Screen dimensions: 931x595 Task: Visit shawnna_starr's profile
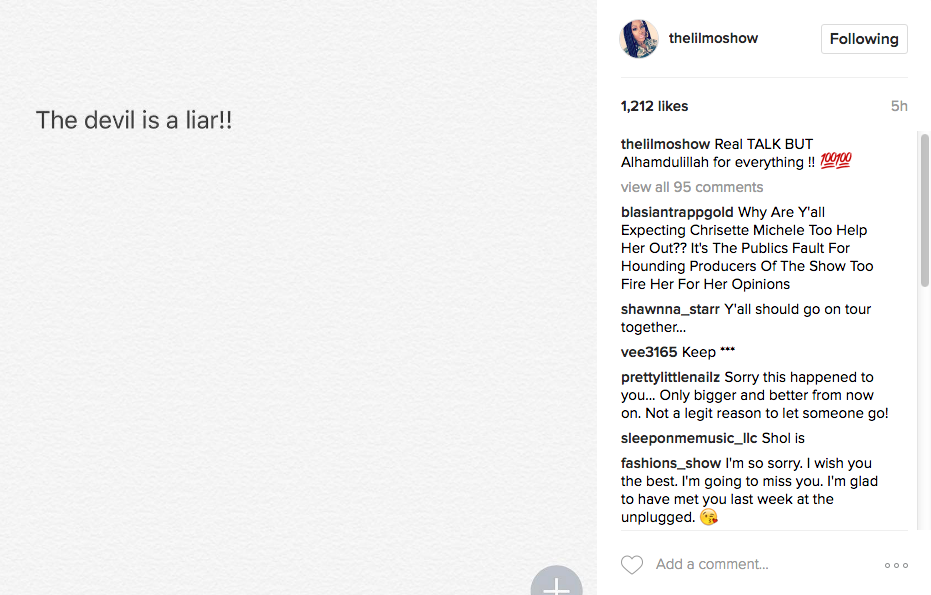click(x=670, y=309)
